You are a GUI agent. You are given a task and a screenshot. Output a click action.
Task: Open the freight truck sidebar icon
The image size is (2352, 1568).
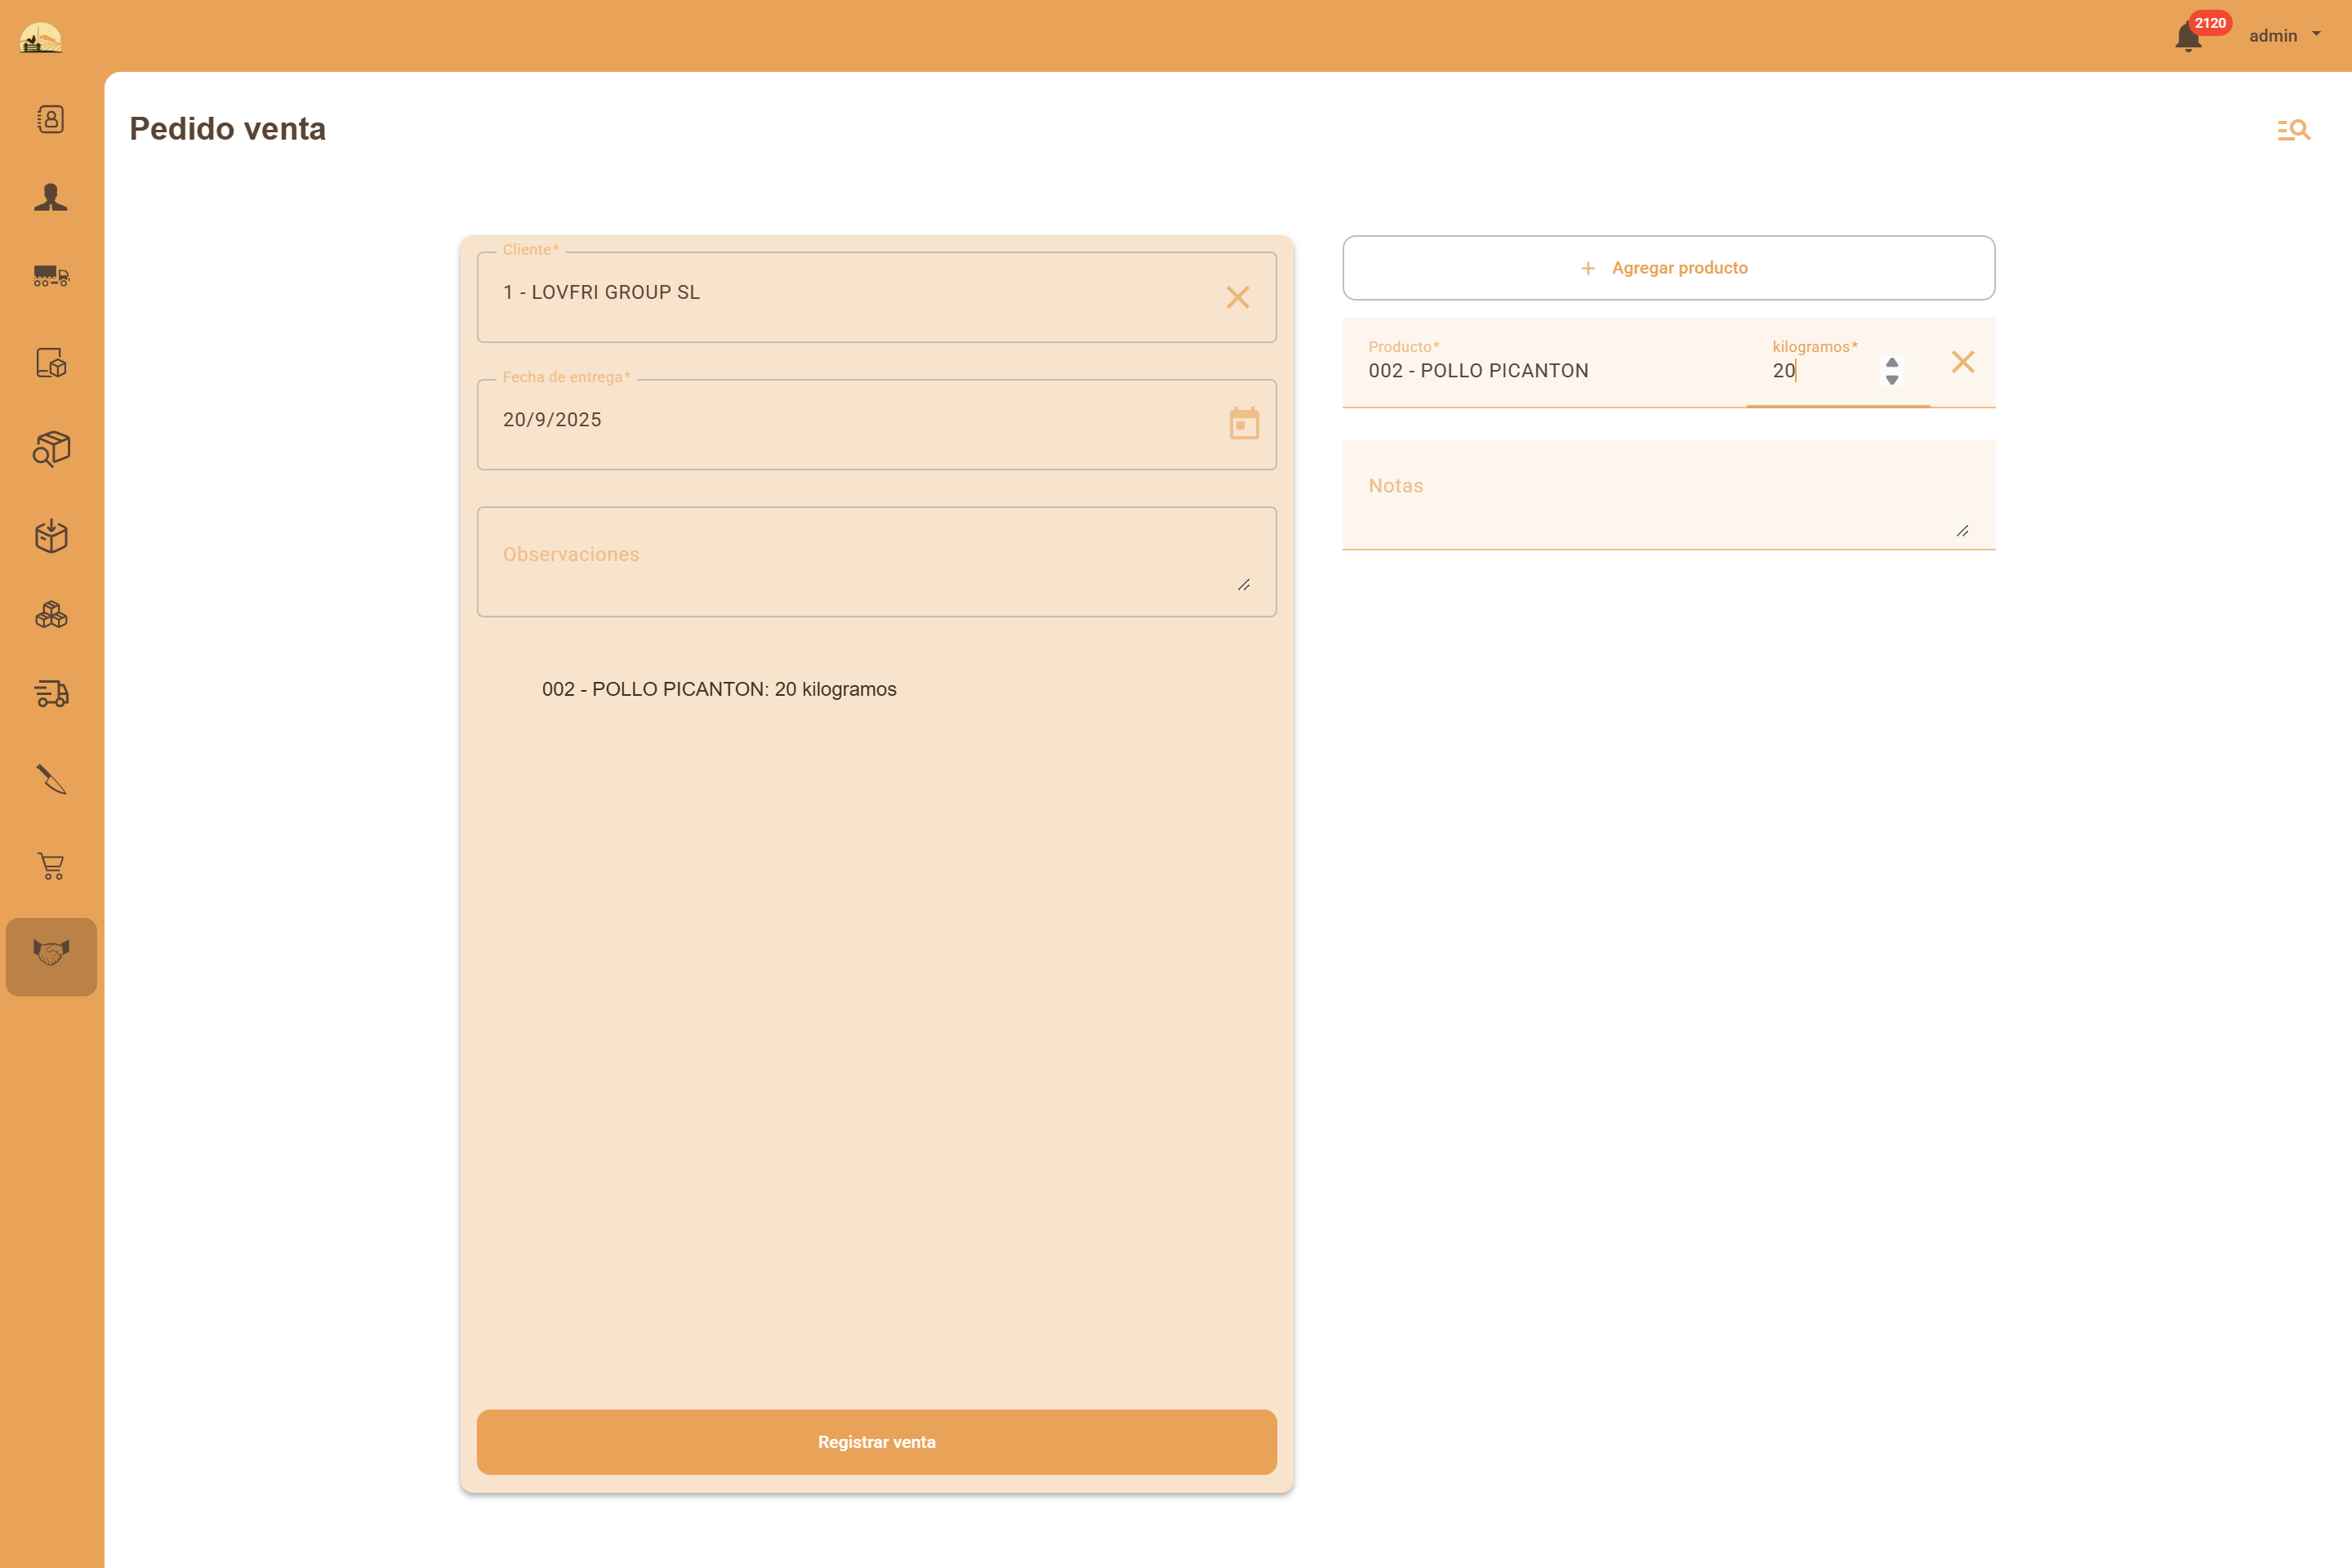pyautogui.click(x=51, y=276)
